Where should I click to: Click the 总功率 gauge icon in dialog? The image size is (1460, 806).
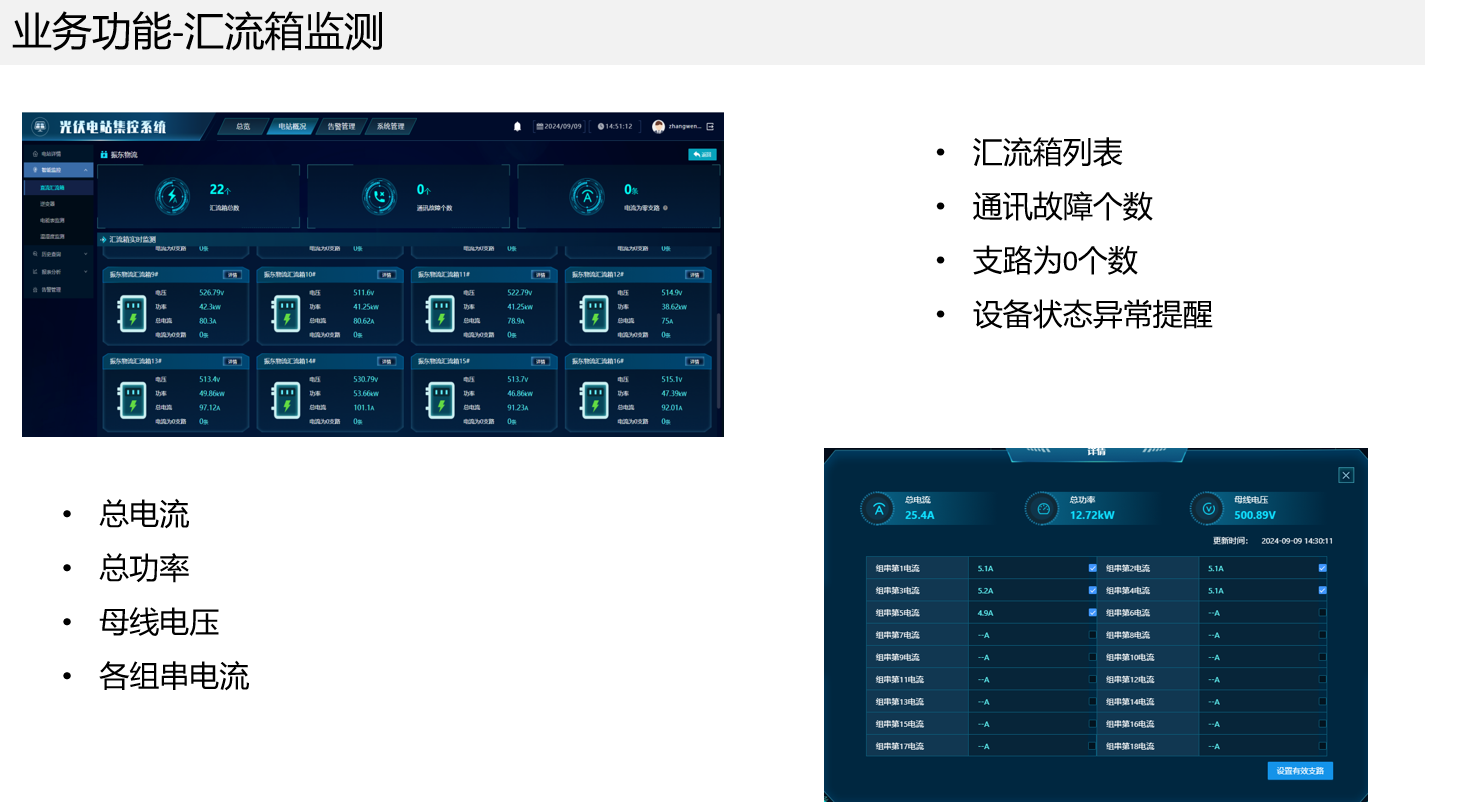[1042, 509]
